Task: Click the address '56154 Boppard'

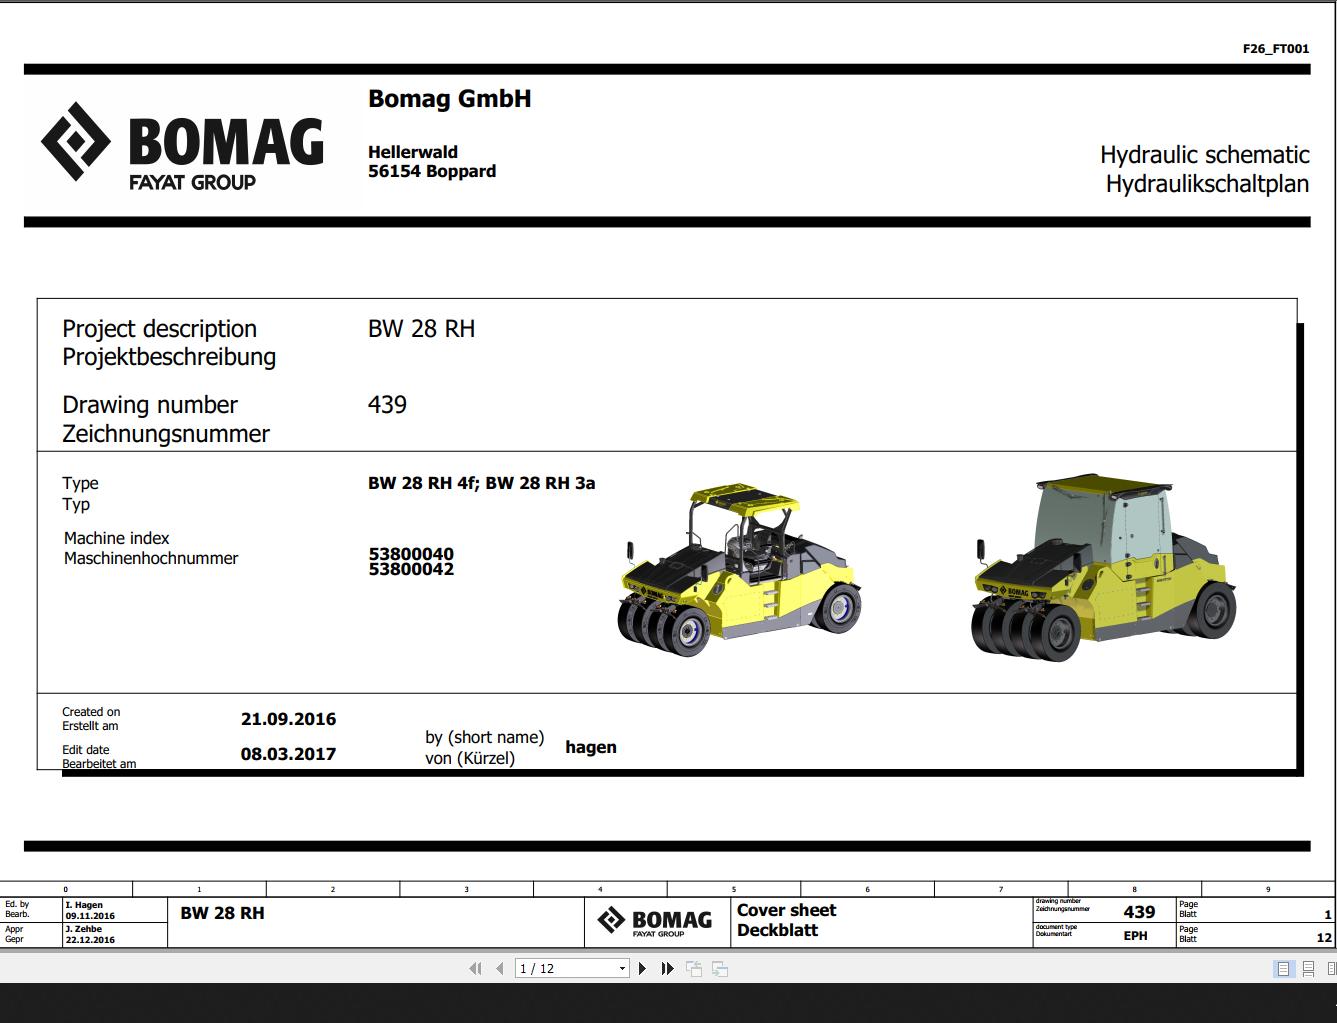Action: tap(432, 171)
